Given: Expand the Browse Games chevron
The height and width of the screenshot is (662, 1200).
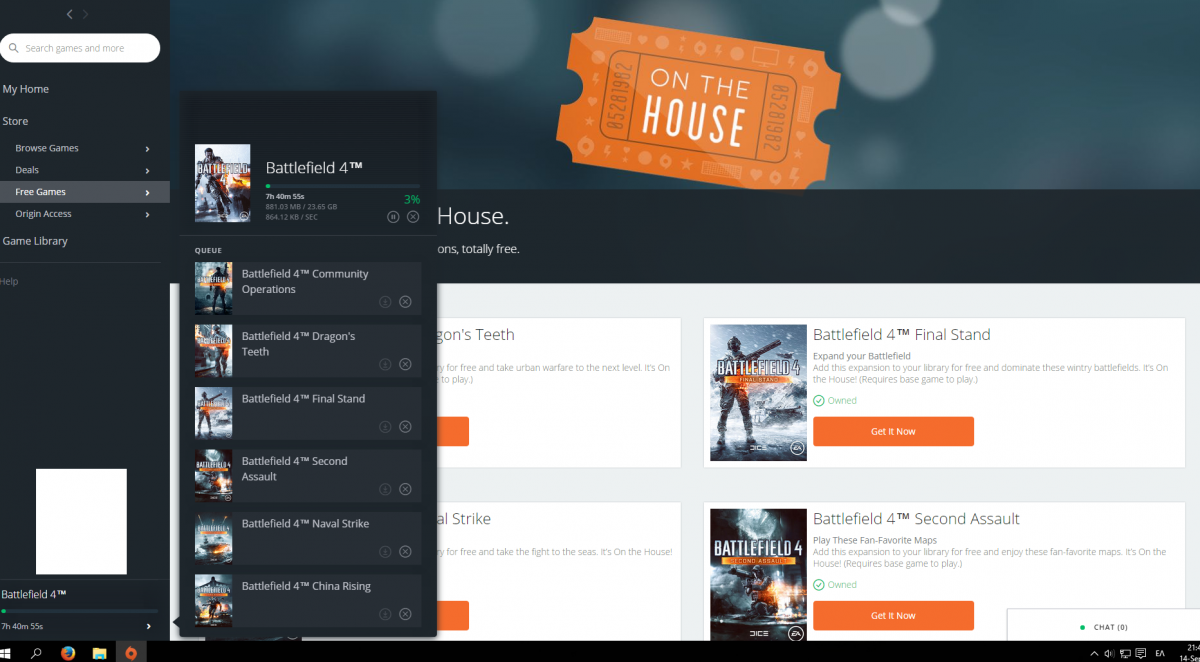Looking at the screenshot, I should [148, 149].
